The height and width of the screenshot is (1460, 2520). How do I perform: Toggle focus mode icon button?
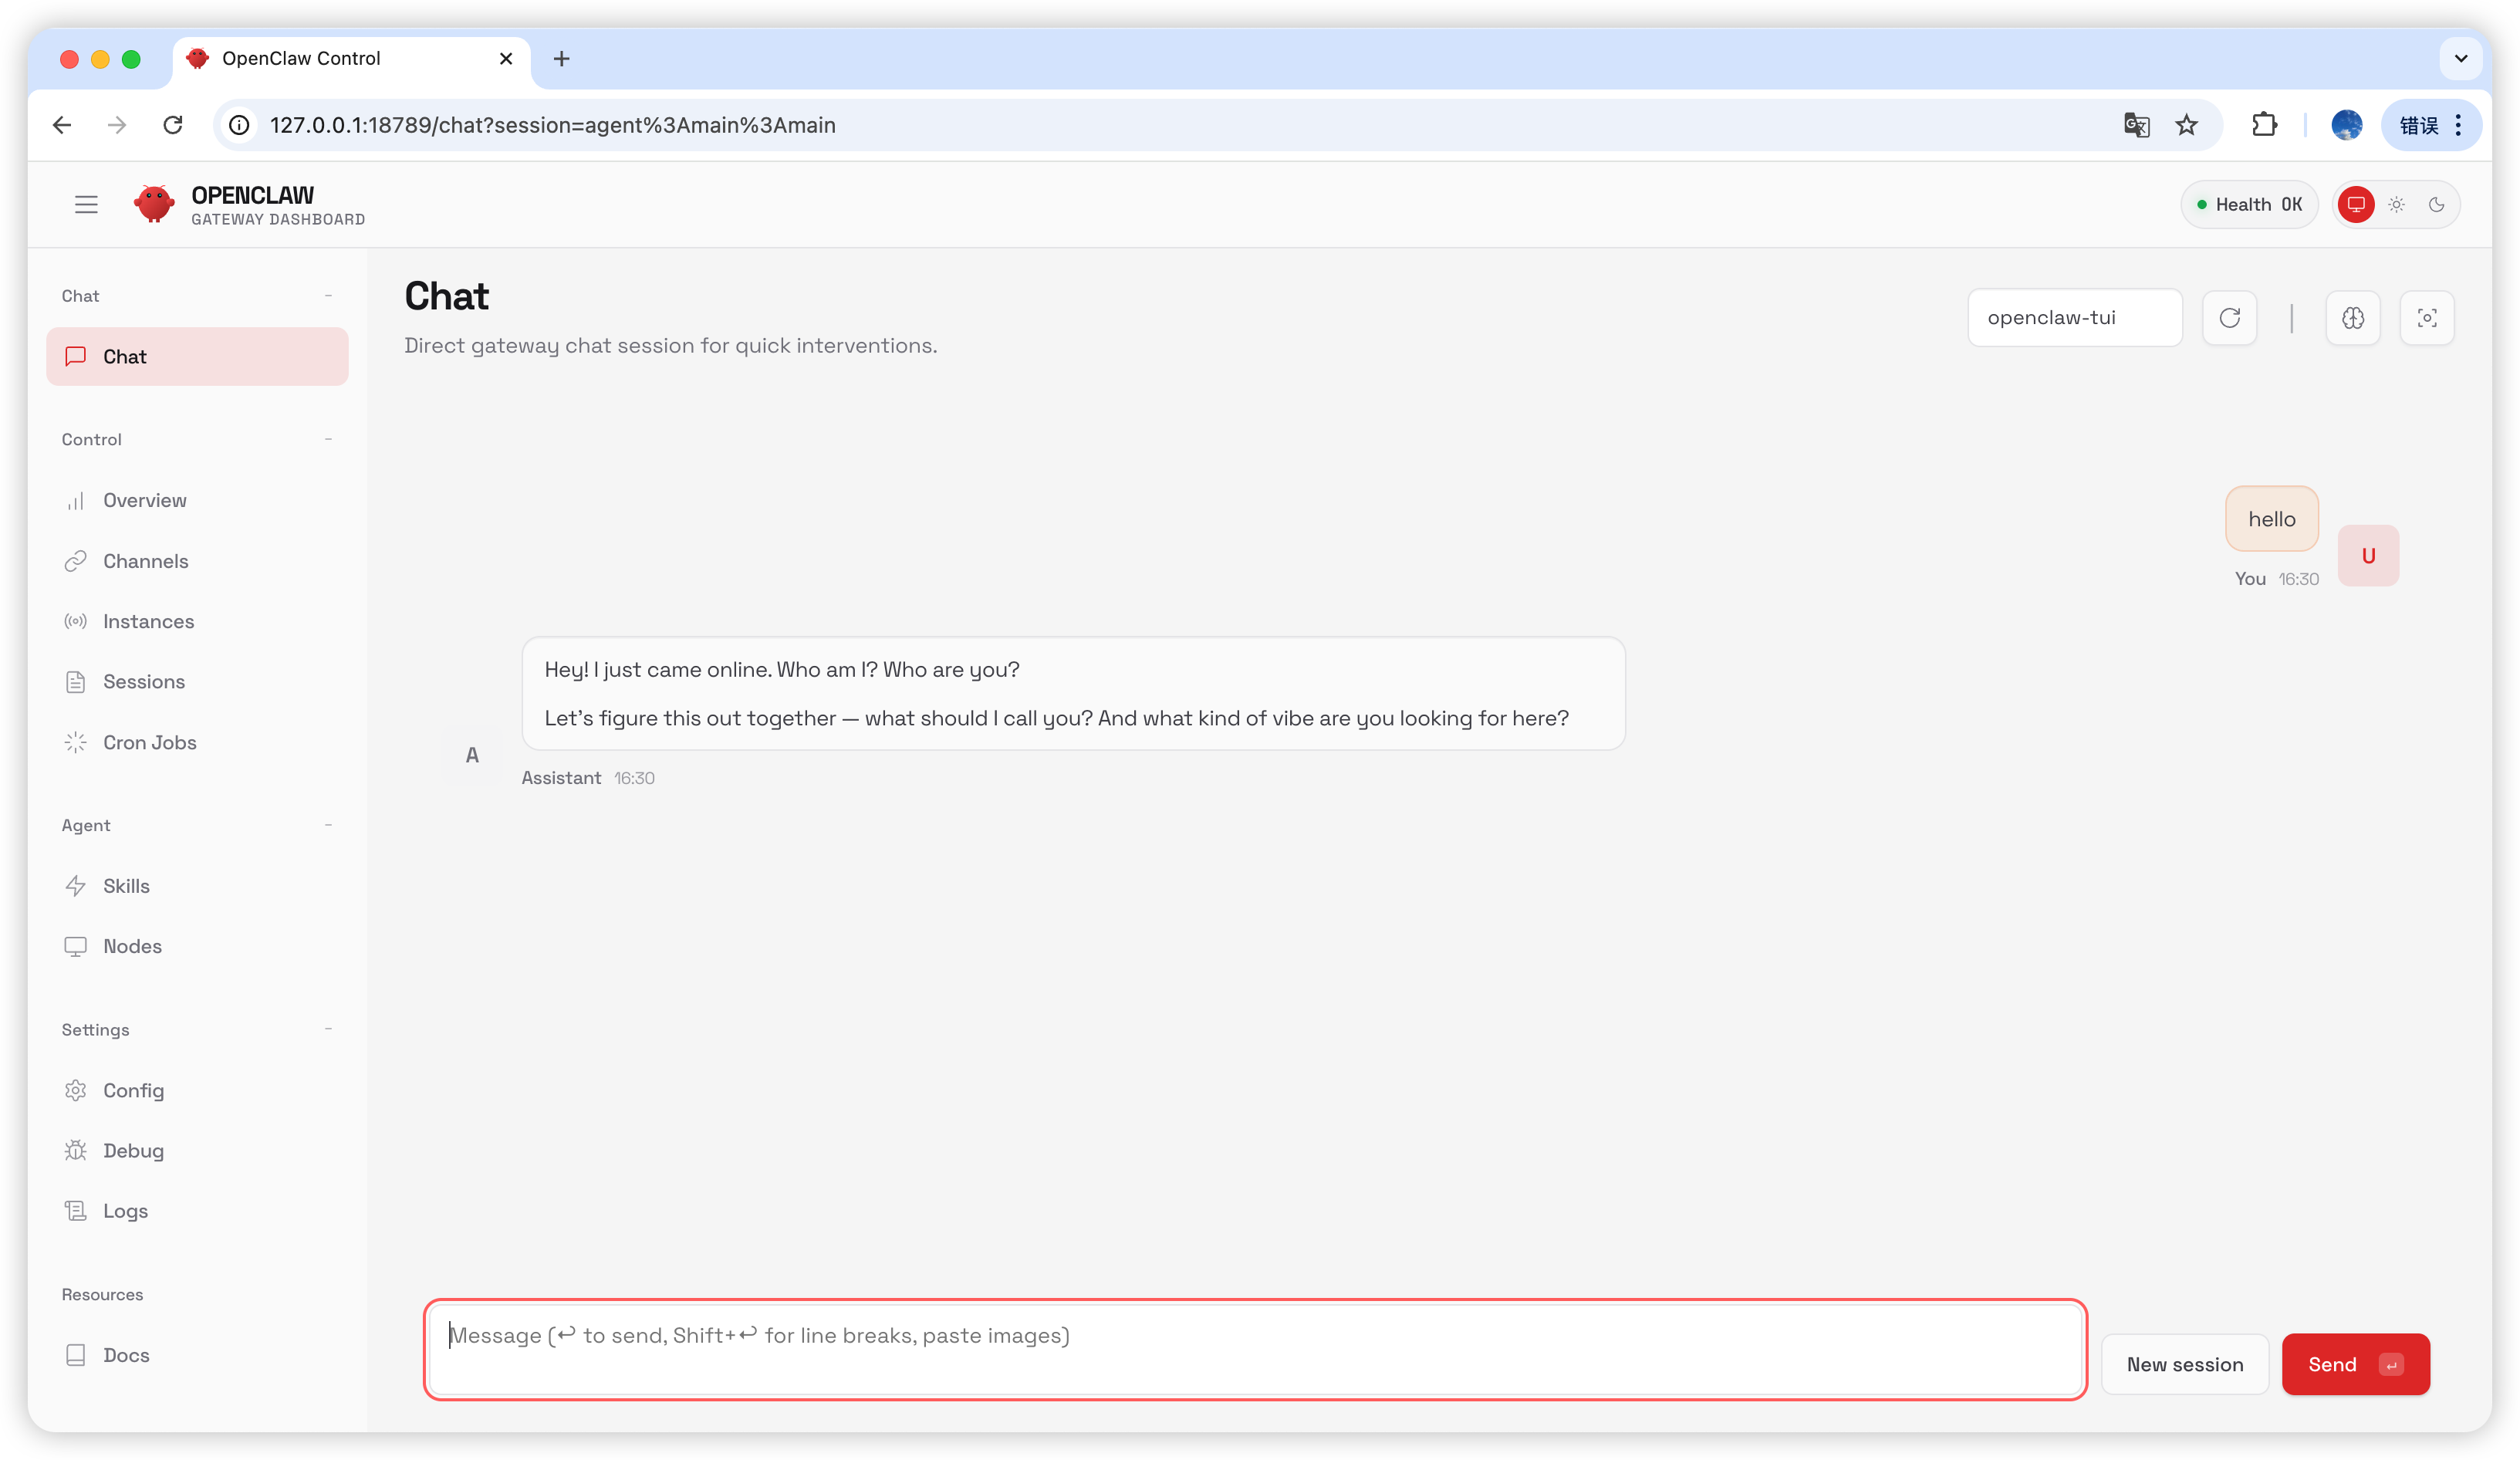pos(2426,318)
